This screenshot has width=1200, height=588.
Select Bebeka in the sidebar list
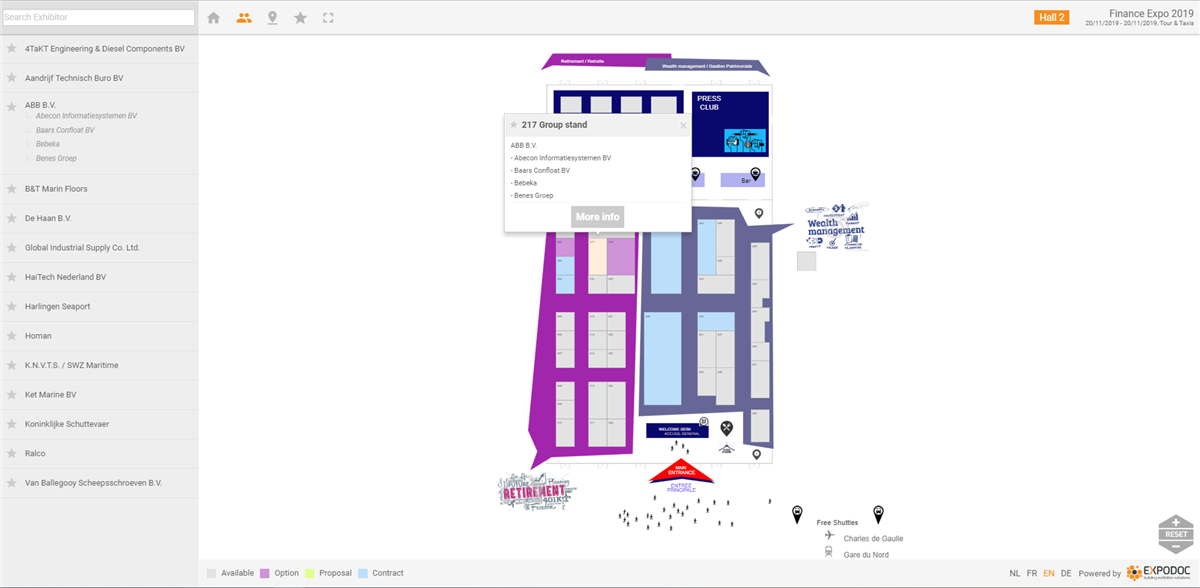click(x=49, y=144)
